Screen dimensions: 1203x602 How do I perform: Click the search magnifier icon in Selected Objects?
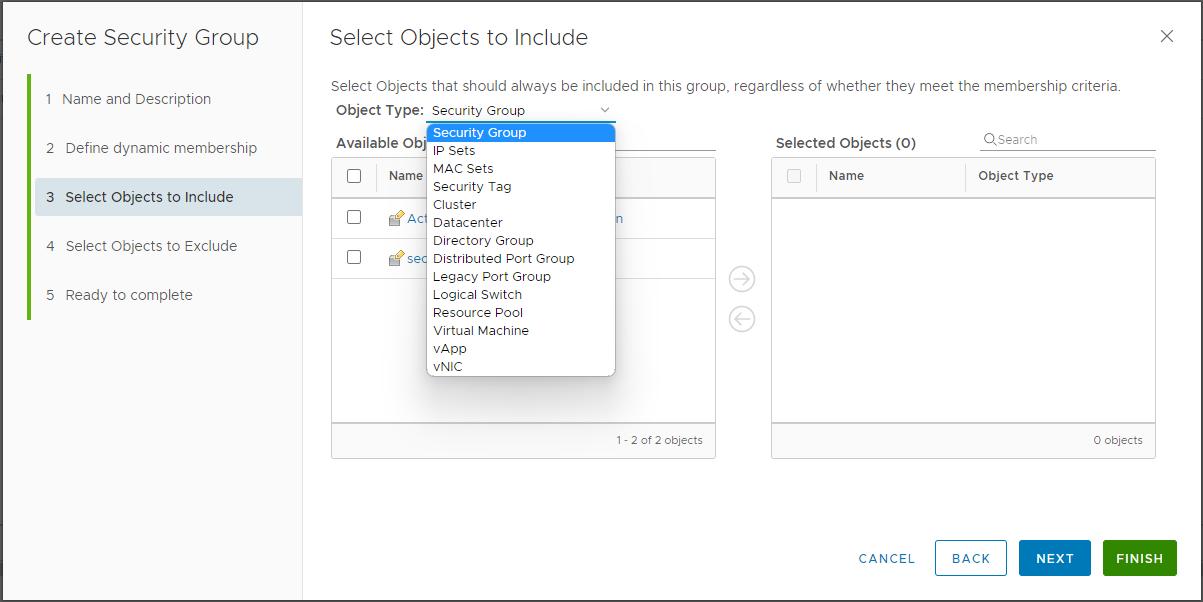[990, 140]
